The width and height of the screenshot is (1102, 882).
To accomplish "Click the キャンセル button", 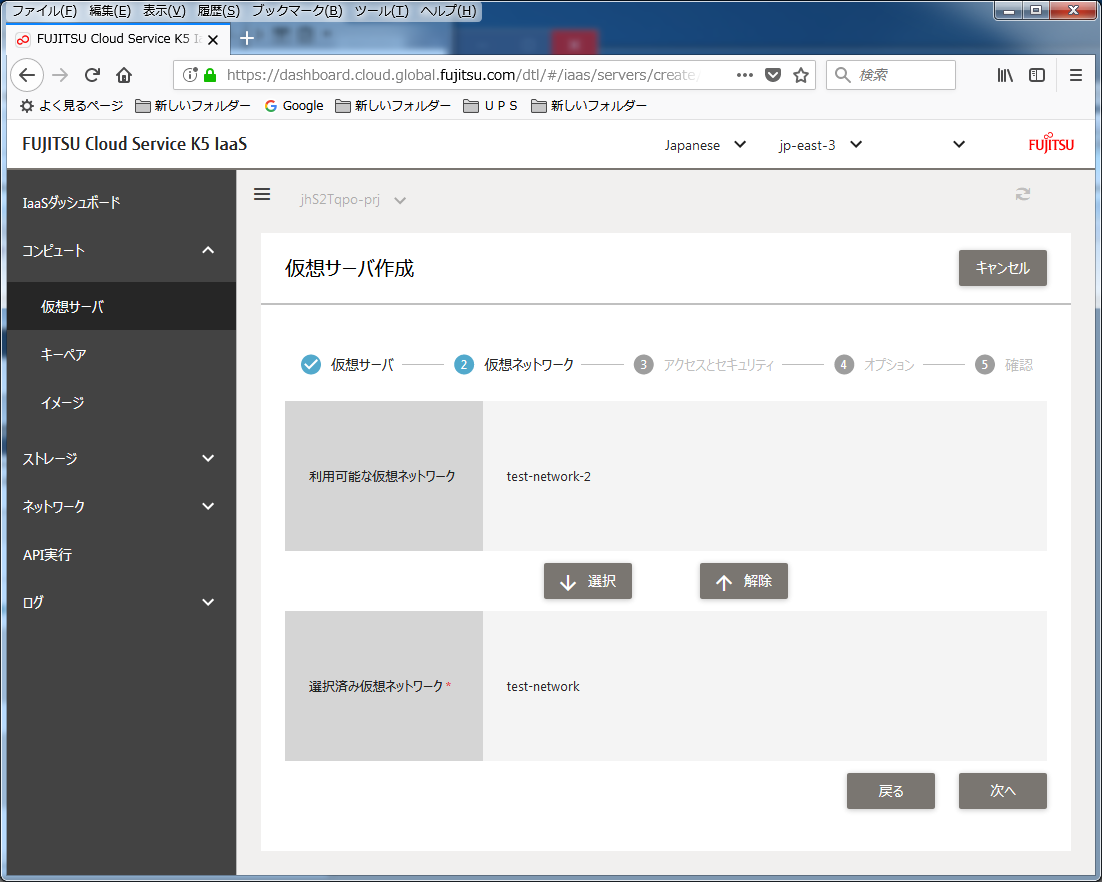I will [x=1002, y=268].
